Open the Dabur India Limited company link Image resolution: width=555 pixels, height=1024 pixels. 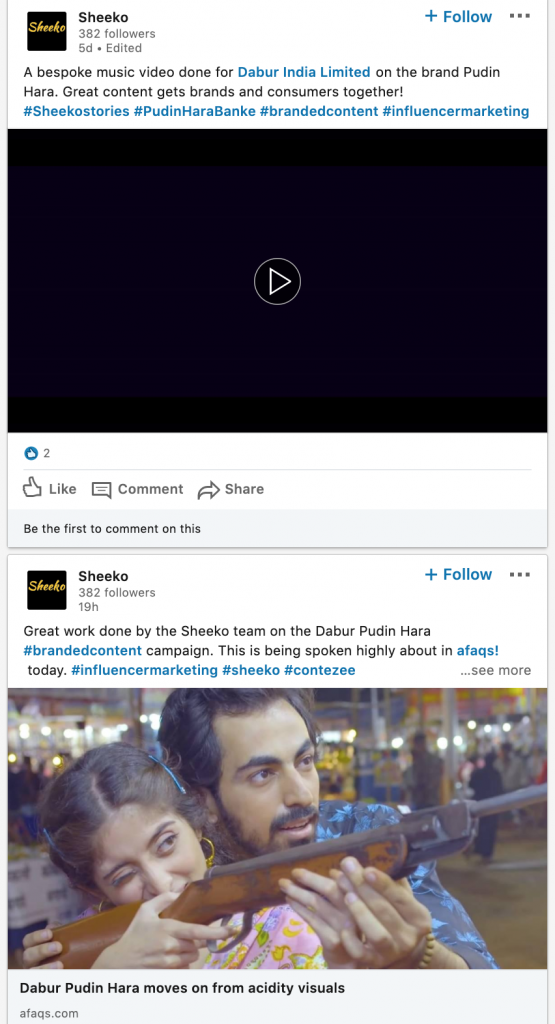click(304, 72)
